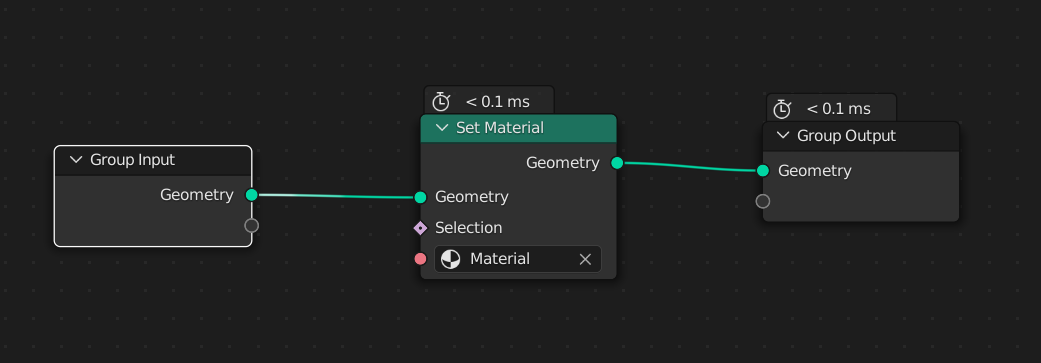Click Geometry input socket on Group Output
The image size is (1041, 363).
tap(763, 171)
